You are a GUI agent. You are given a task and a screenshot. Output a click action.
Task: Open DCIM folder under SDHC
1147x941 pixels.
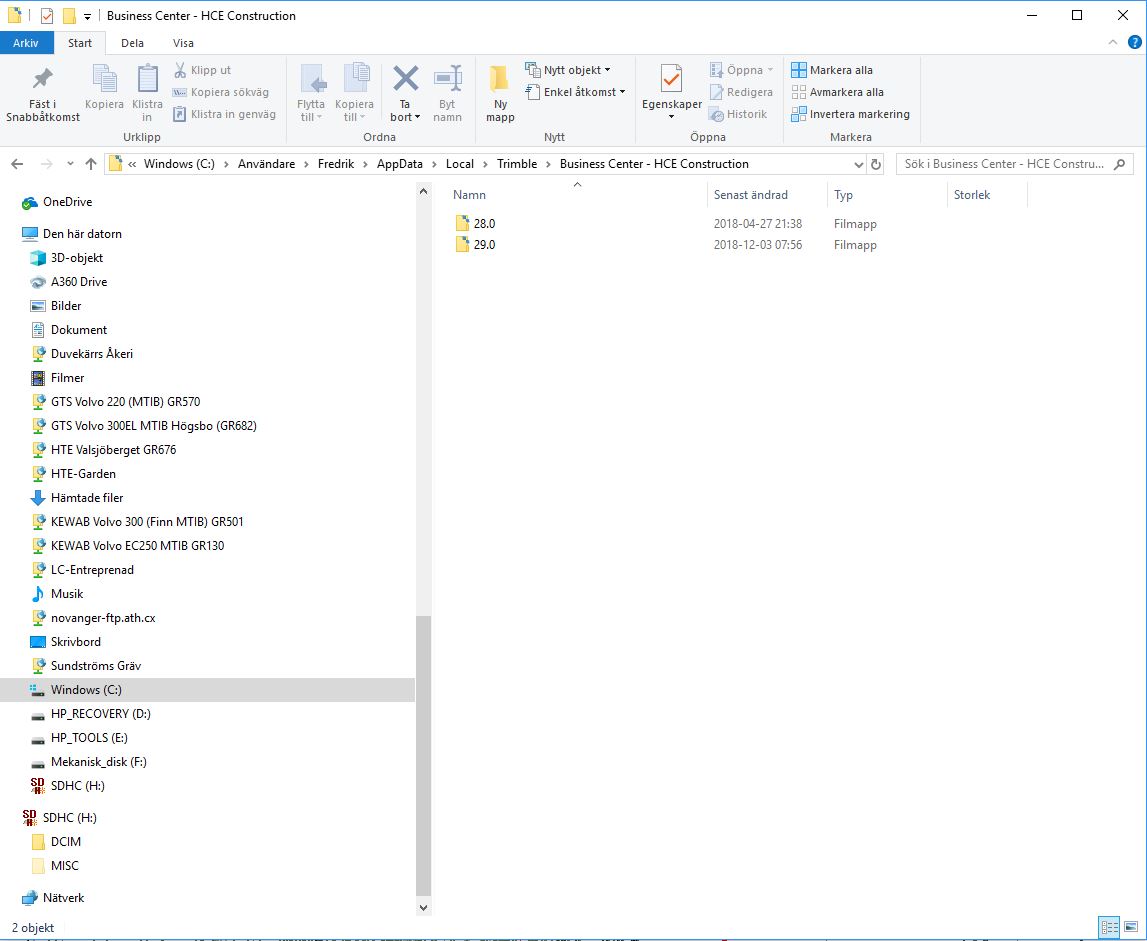(56, 841)
